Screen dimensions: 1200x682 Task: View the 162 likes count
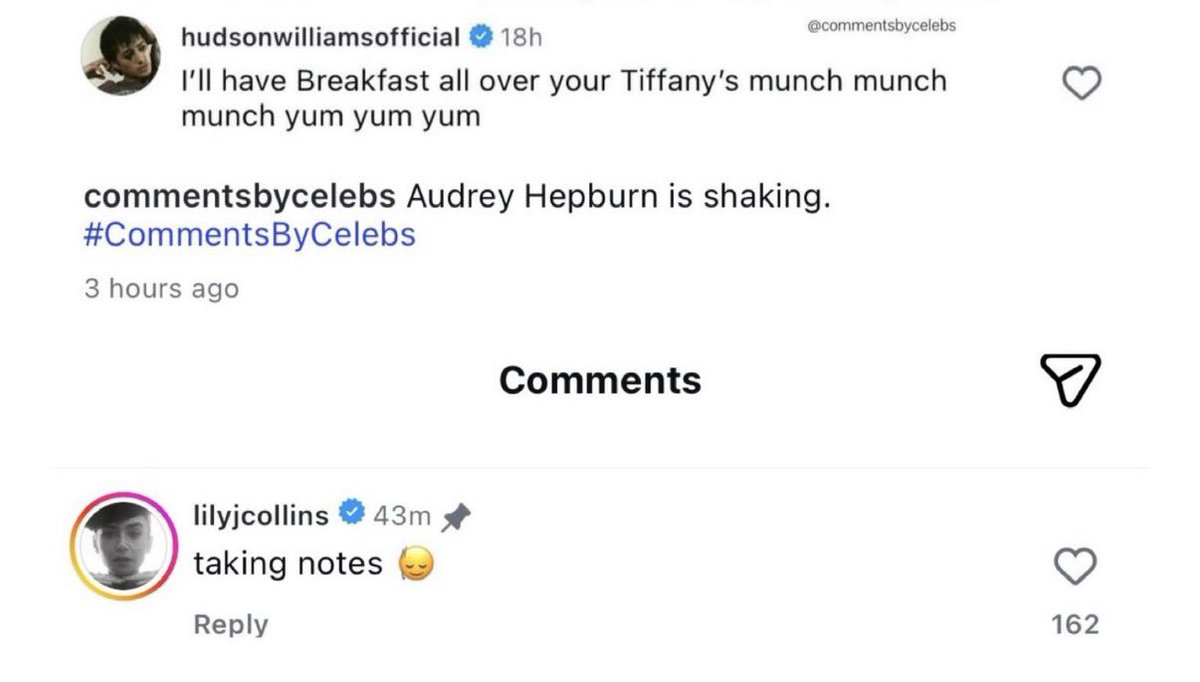(x=1076, y=624)
